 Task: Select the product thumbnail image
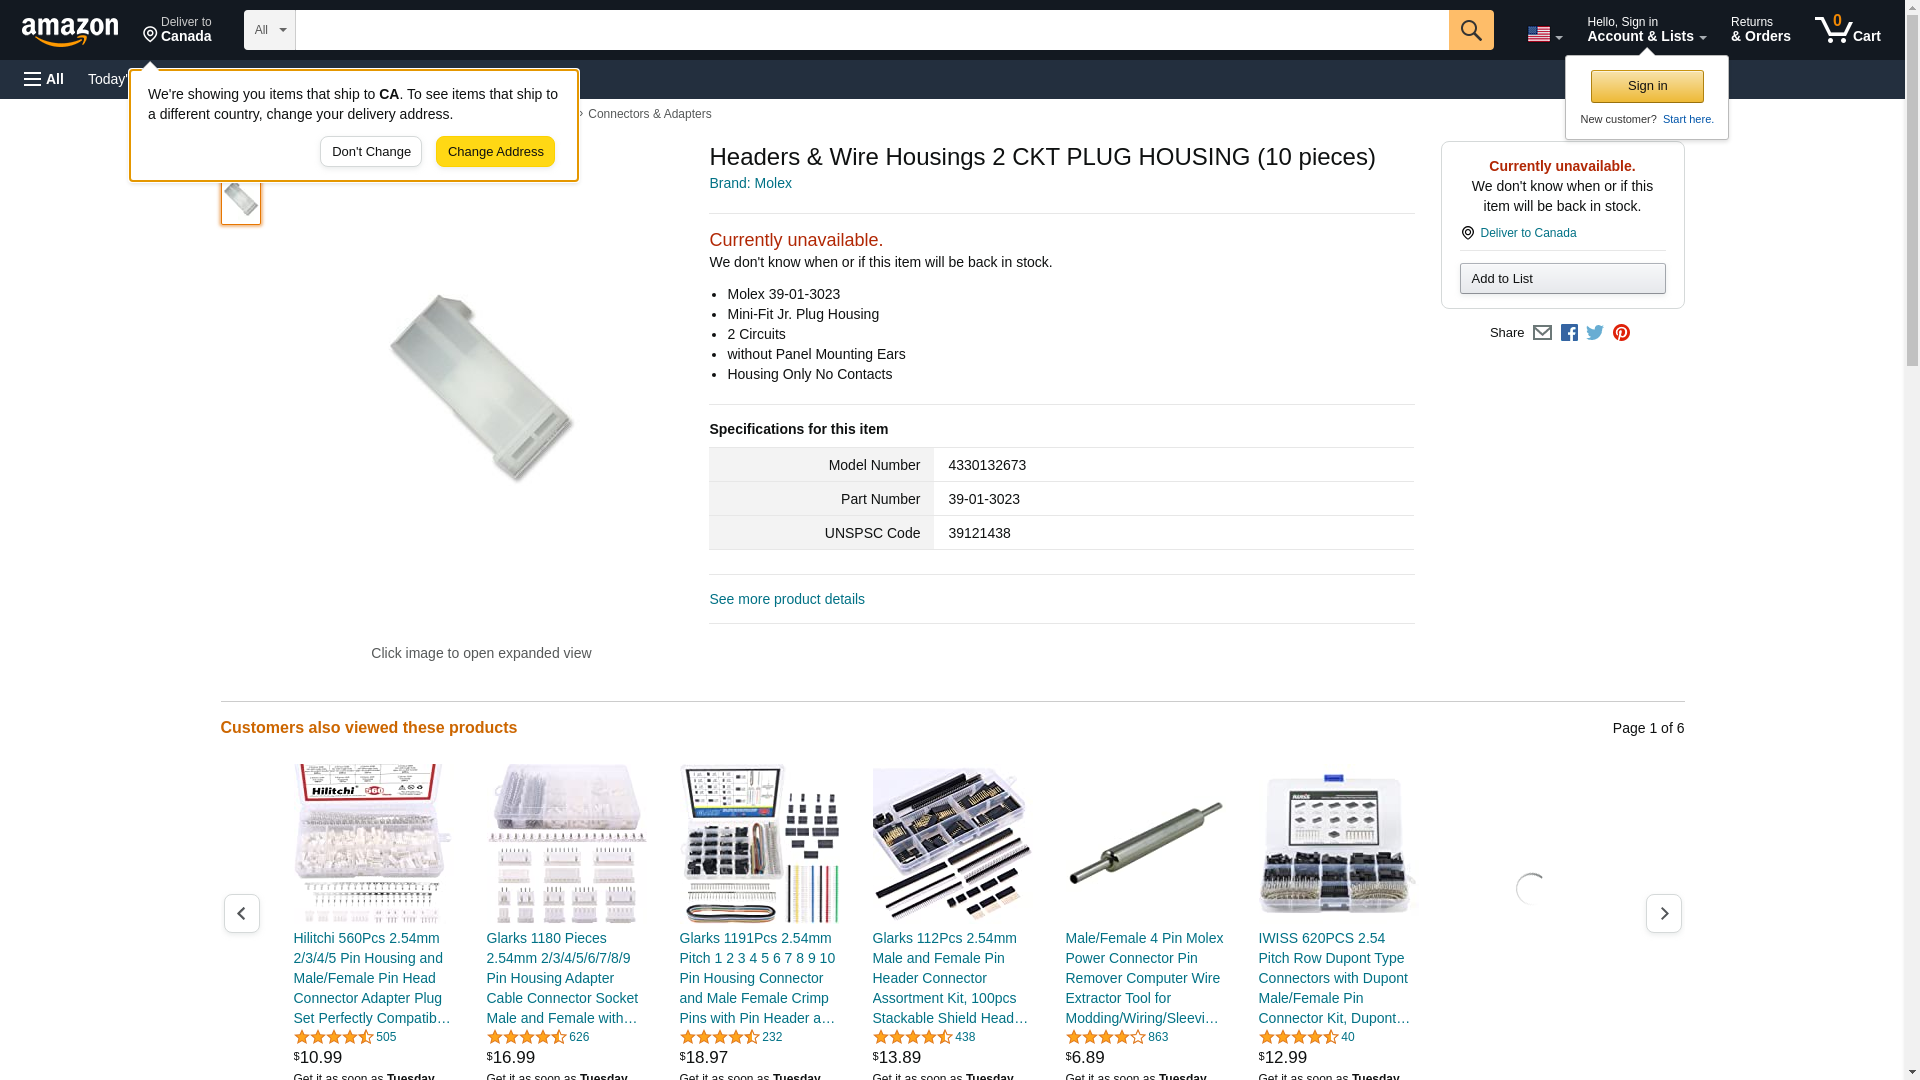click(241, 199)
